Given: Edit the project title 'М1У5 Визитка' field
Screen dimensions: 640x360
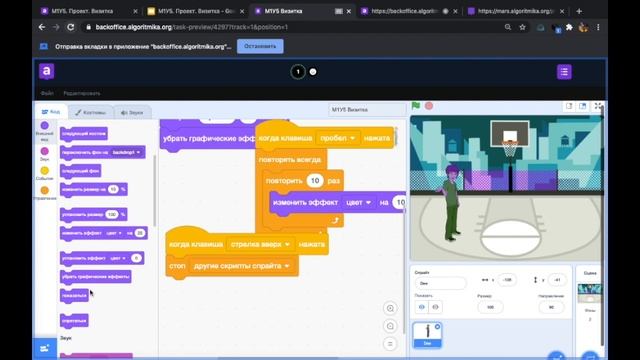Looking at the screenshot, I should 366,109.
